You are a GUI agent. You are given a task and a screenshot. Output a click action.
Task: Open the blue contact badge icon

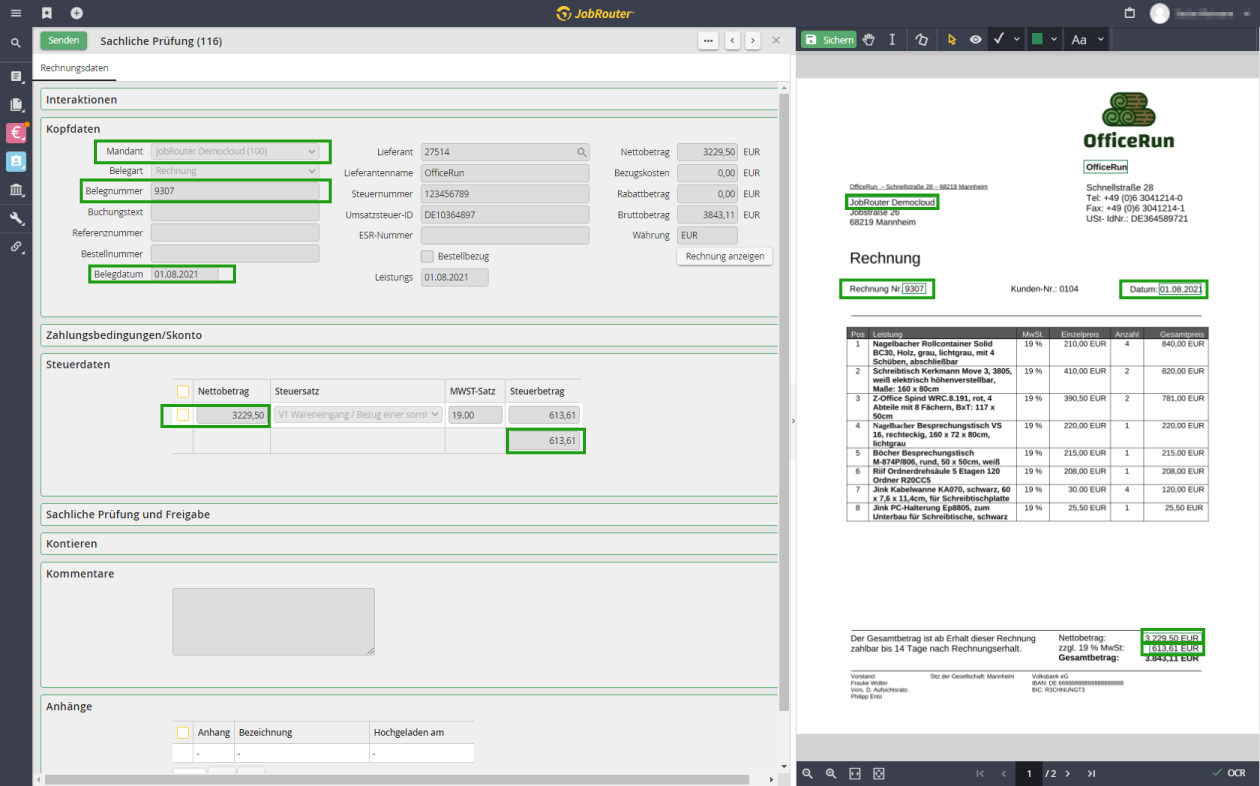coord(16,161)
